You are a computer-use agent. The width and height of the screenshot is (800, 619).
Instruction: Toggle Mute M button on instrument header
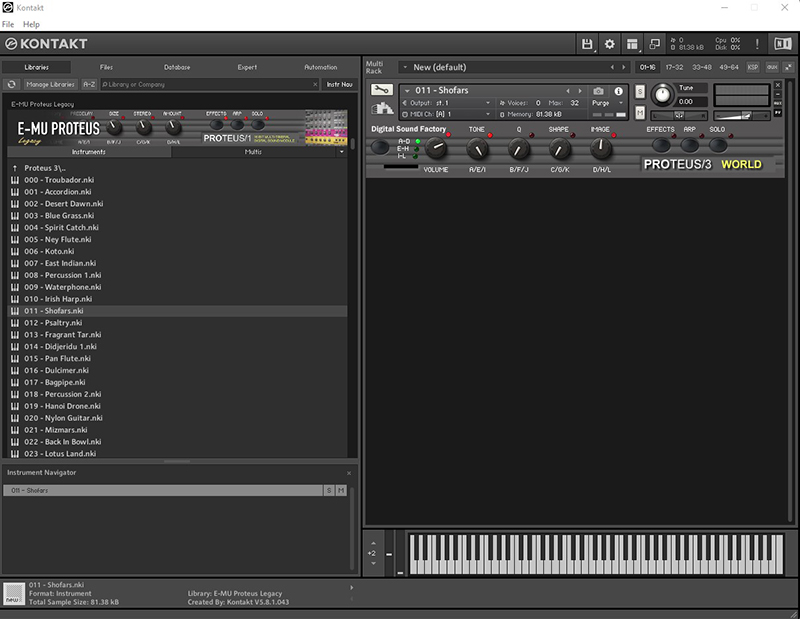coord(640,112)
